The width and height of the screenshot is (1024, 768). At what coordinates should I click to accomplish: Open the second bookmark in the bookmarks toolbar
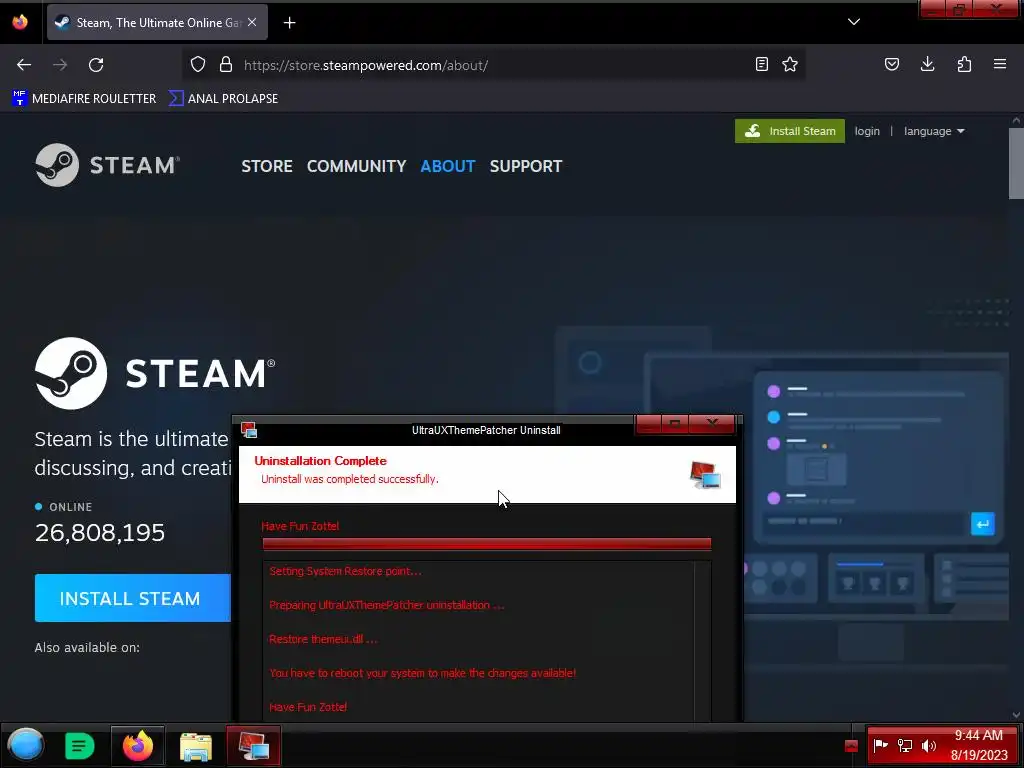(223, 99)
